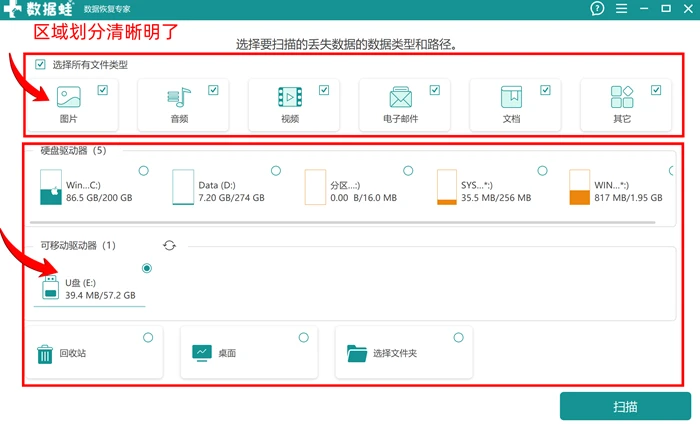Toggle the 选择所有文件类型 checkbox

[x=40, y=64]
